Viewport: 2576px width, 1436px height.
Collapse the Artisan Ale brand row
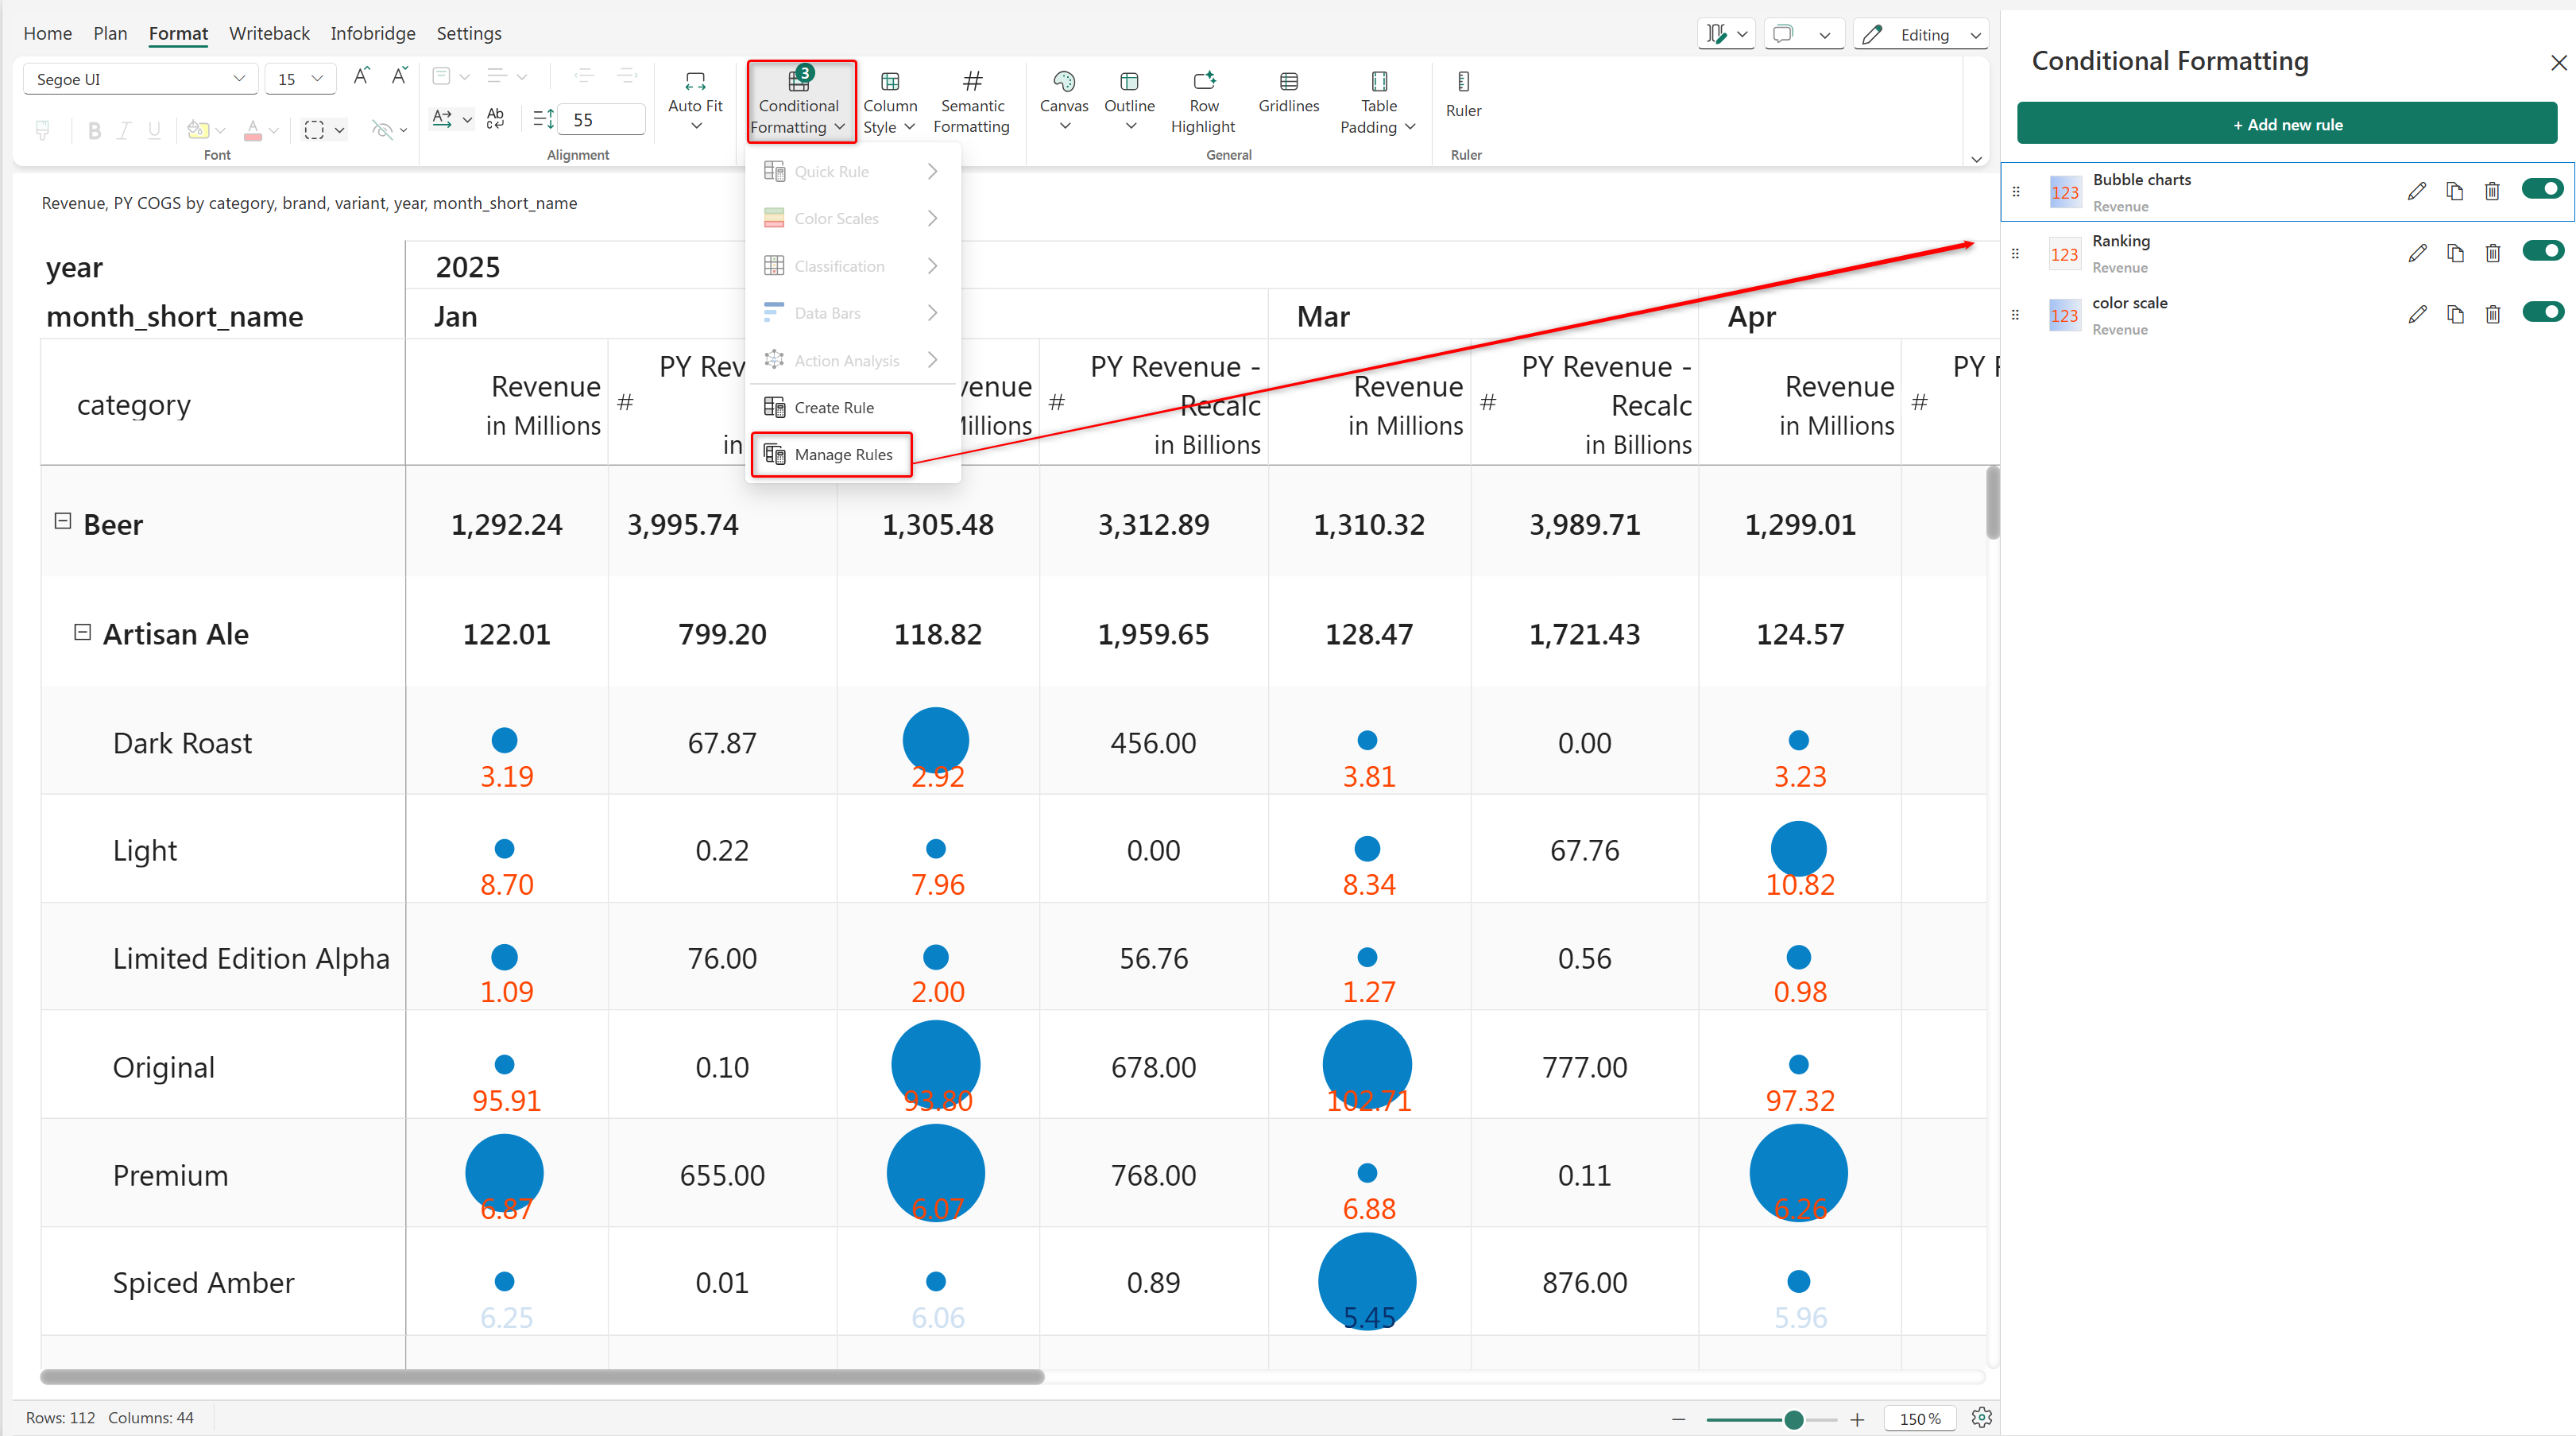point(83,632)
